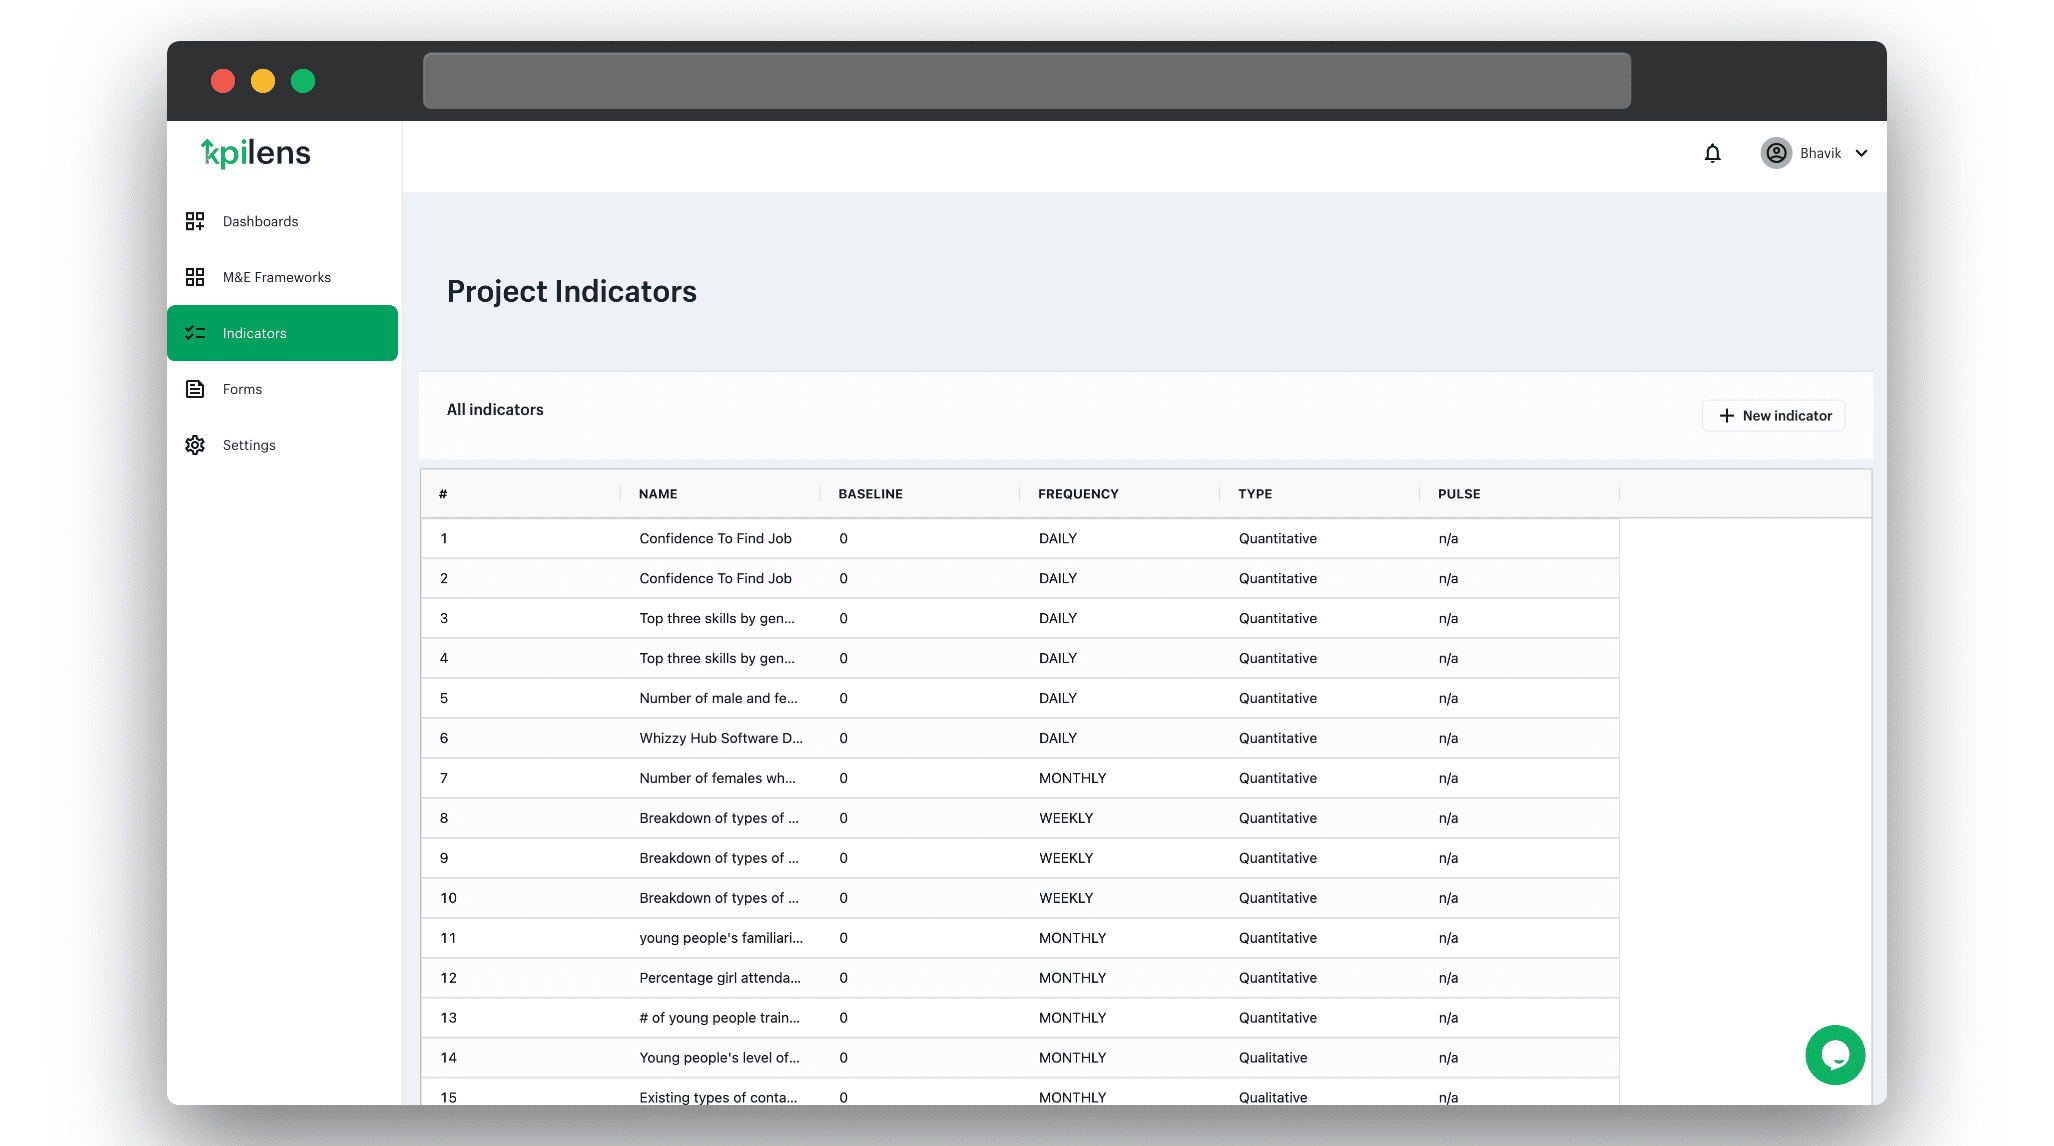2054x1146 pixels.
Task: Open the green chat bubble widget
Action: 1834,1055
